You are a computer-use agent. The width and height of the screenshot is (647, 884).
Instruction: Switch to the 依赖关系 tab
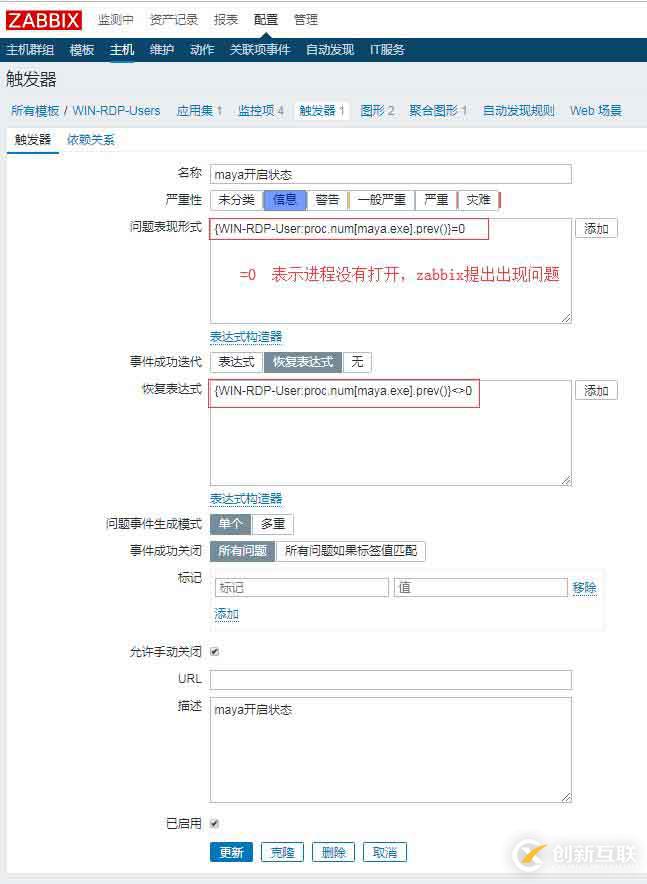click(91, 140)
